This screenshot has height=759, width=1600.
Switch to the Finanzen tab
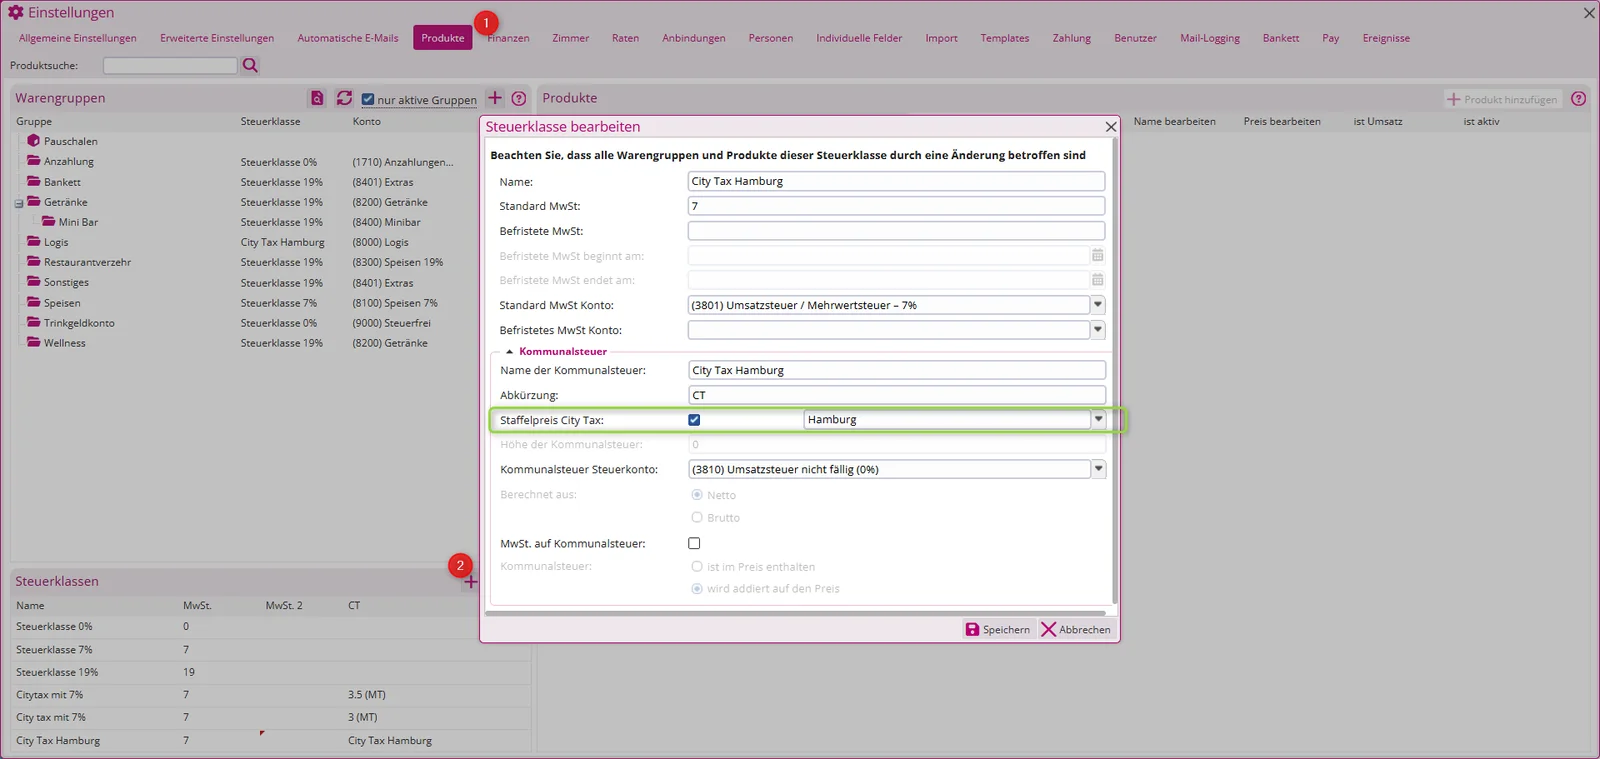pos(508,38)
